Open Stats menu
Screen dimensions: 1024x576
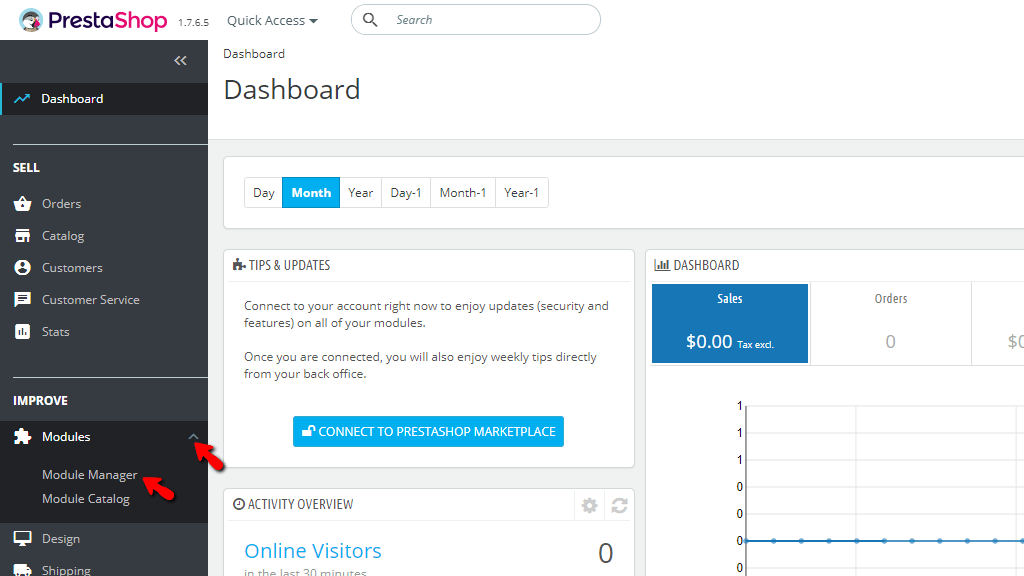coord(56,332)
